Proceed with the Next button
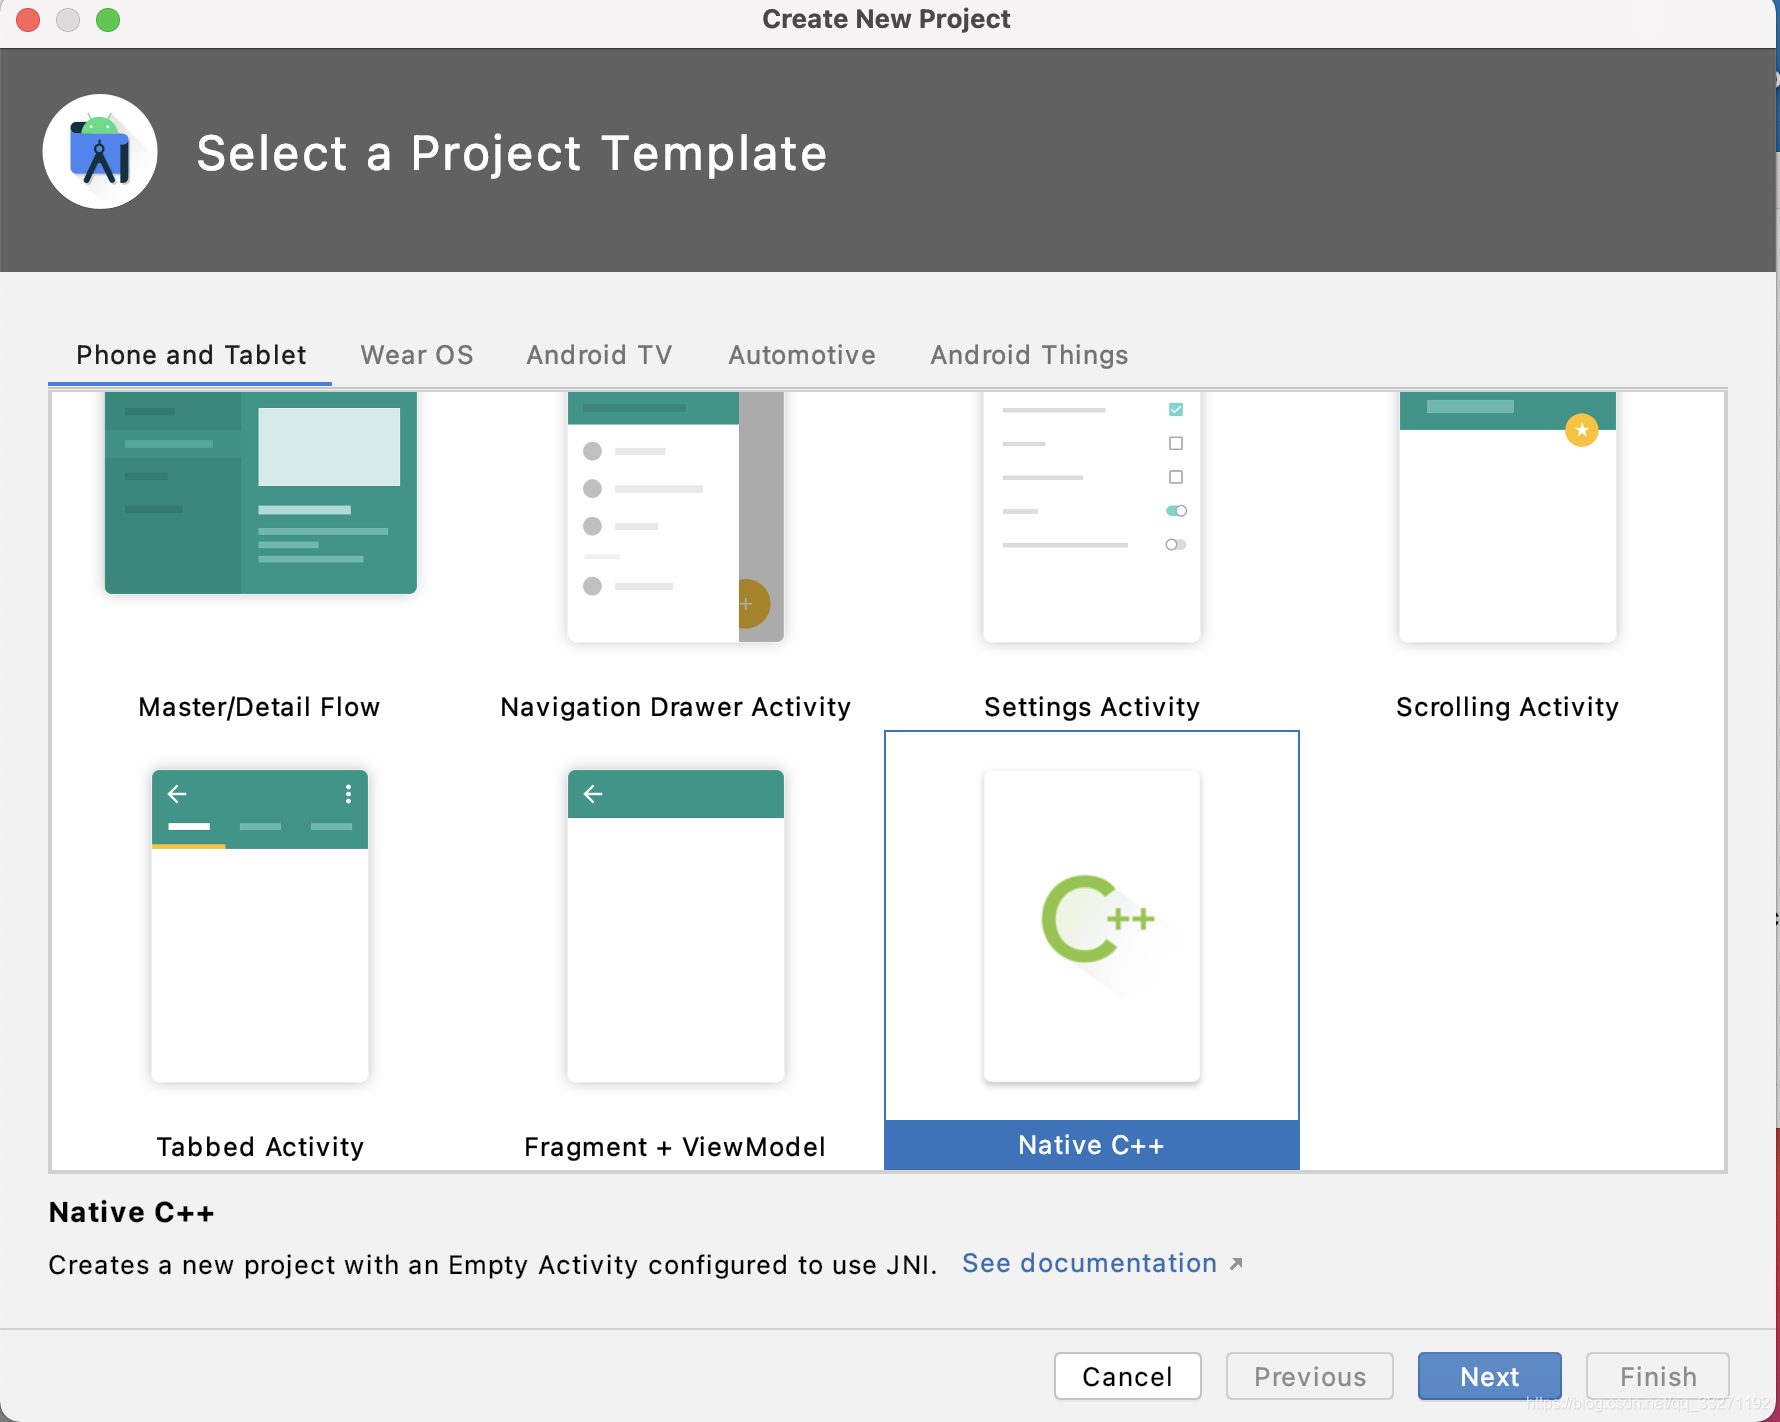This screenshot has width=1780, height=1422. pyautogui.click(x=1490, y=1377)
